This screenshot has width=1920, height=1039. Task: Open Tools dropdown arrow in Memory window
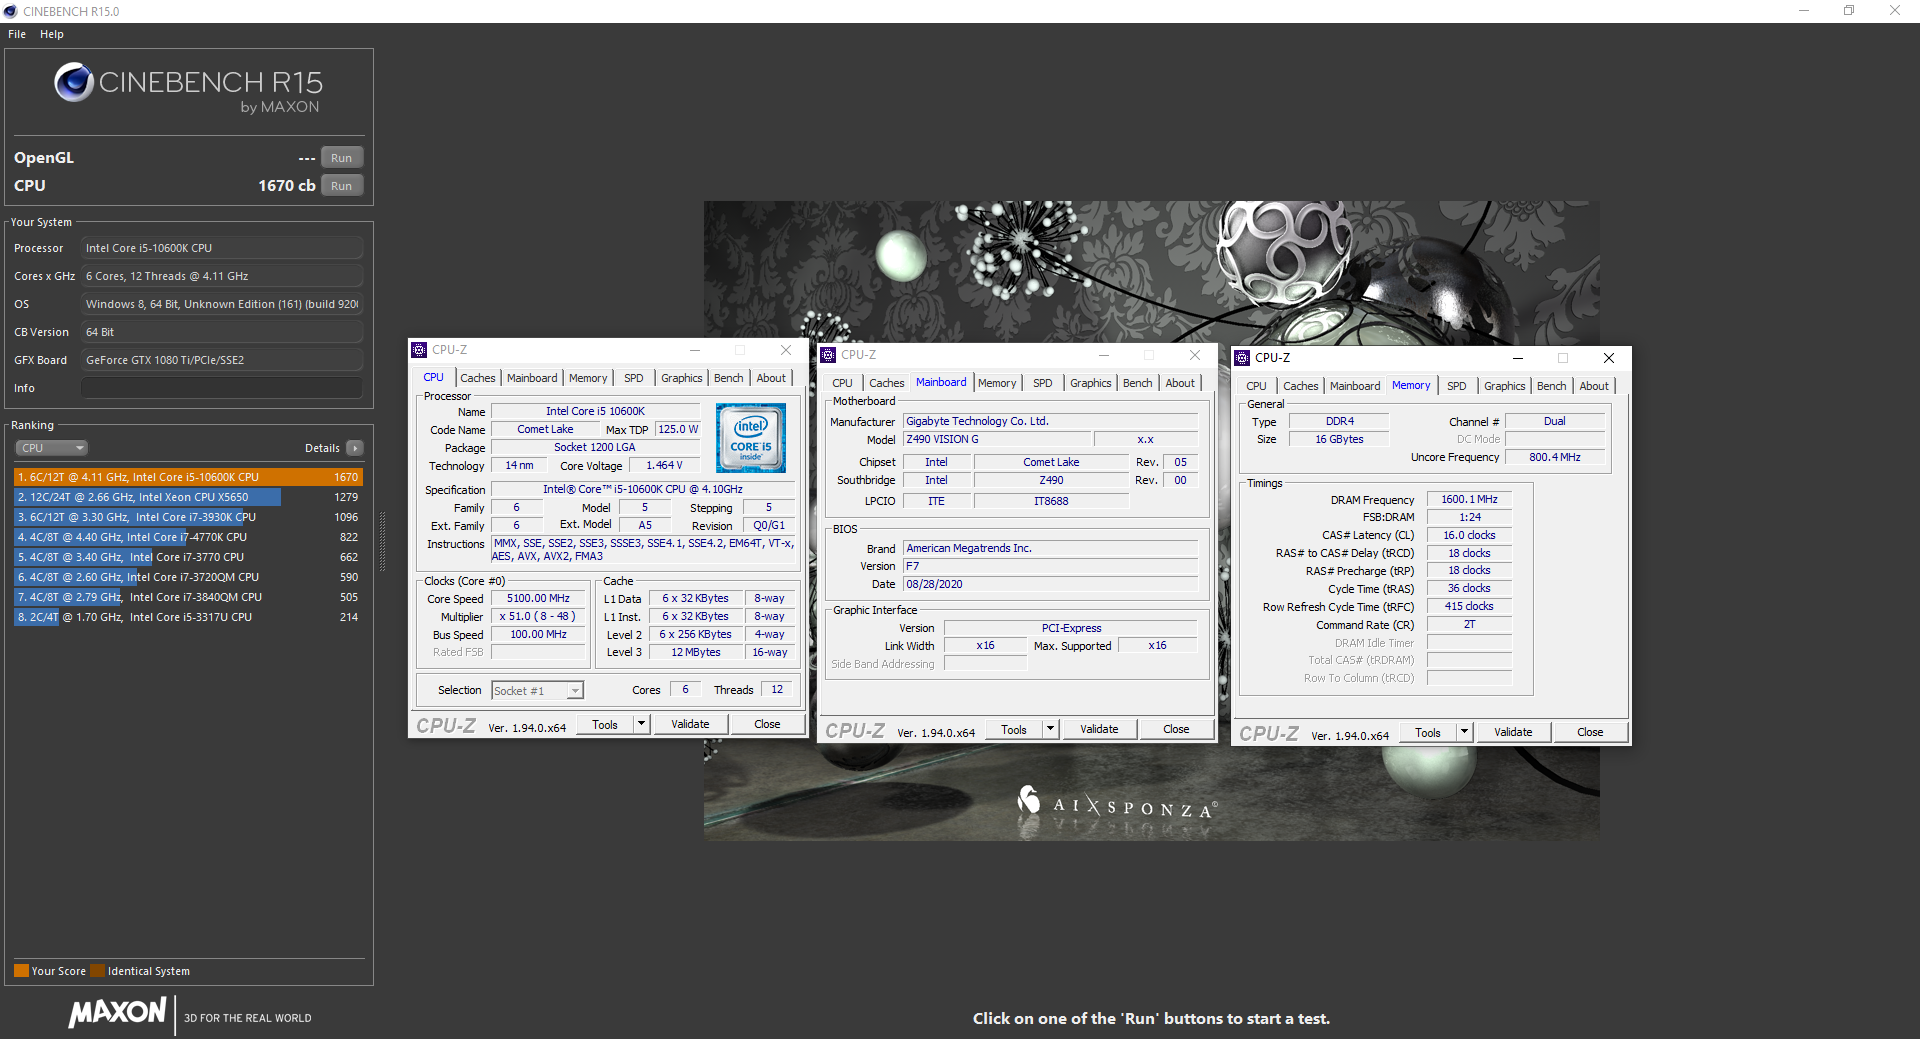click(x=1465, y=732)
